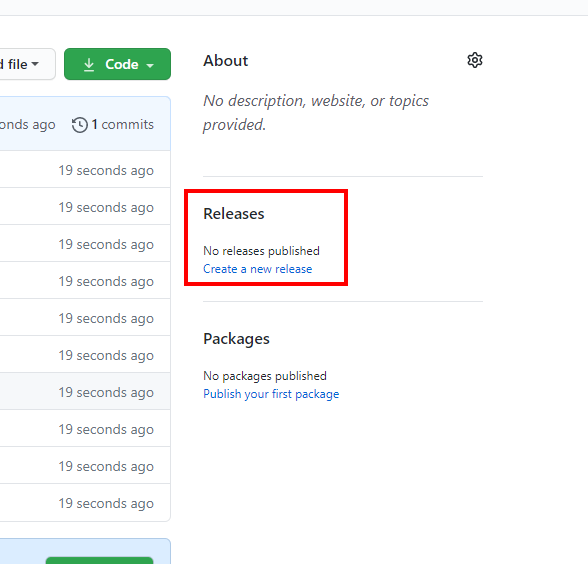
Task: Click the commits history clock icon
Action: 80,125
